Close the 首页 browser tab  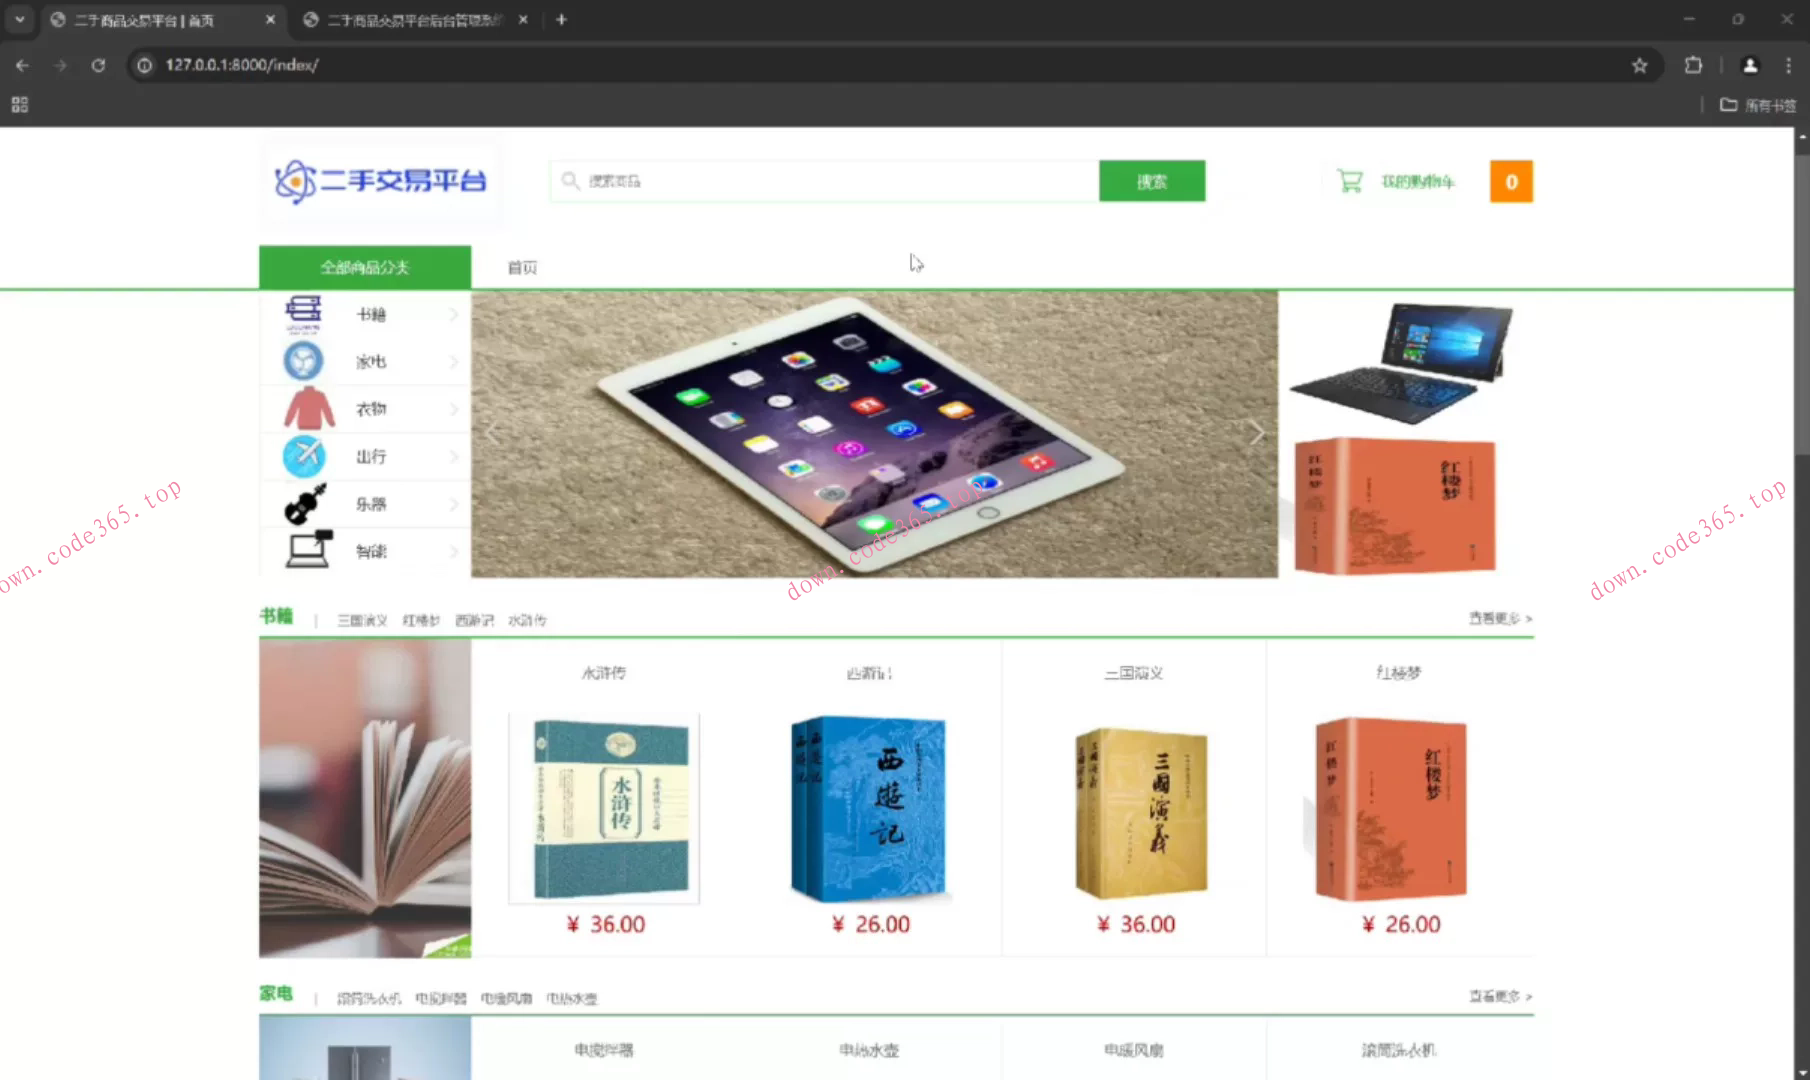pos(270,19)
